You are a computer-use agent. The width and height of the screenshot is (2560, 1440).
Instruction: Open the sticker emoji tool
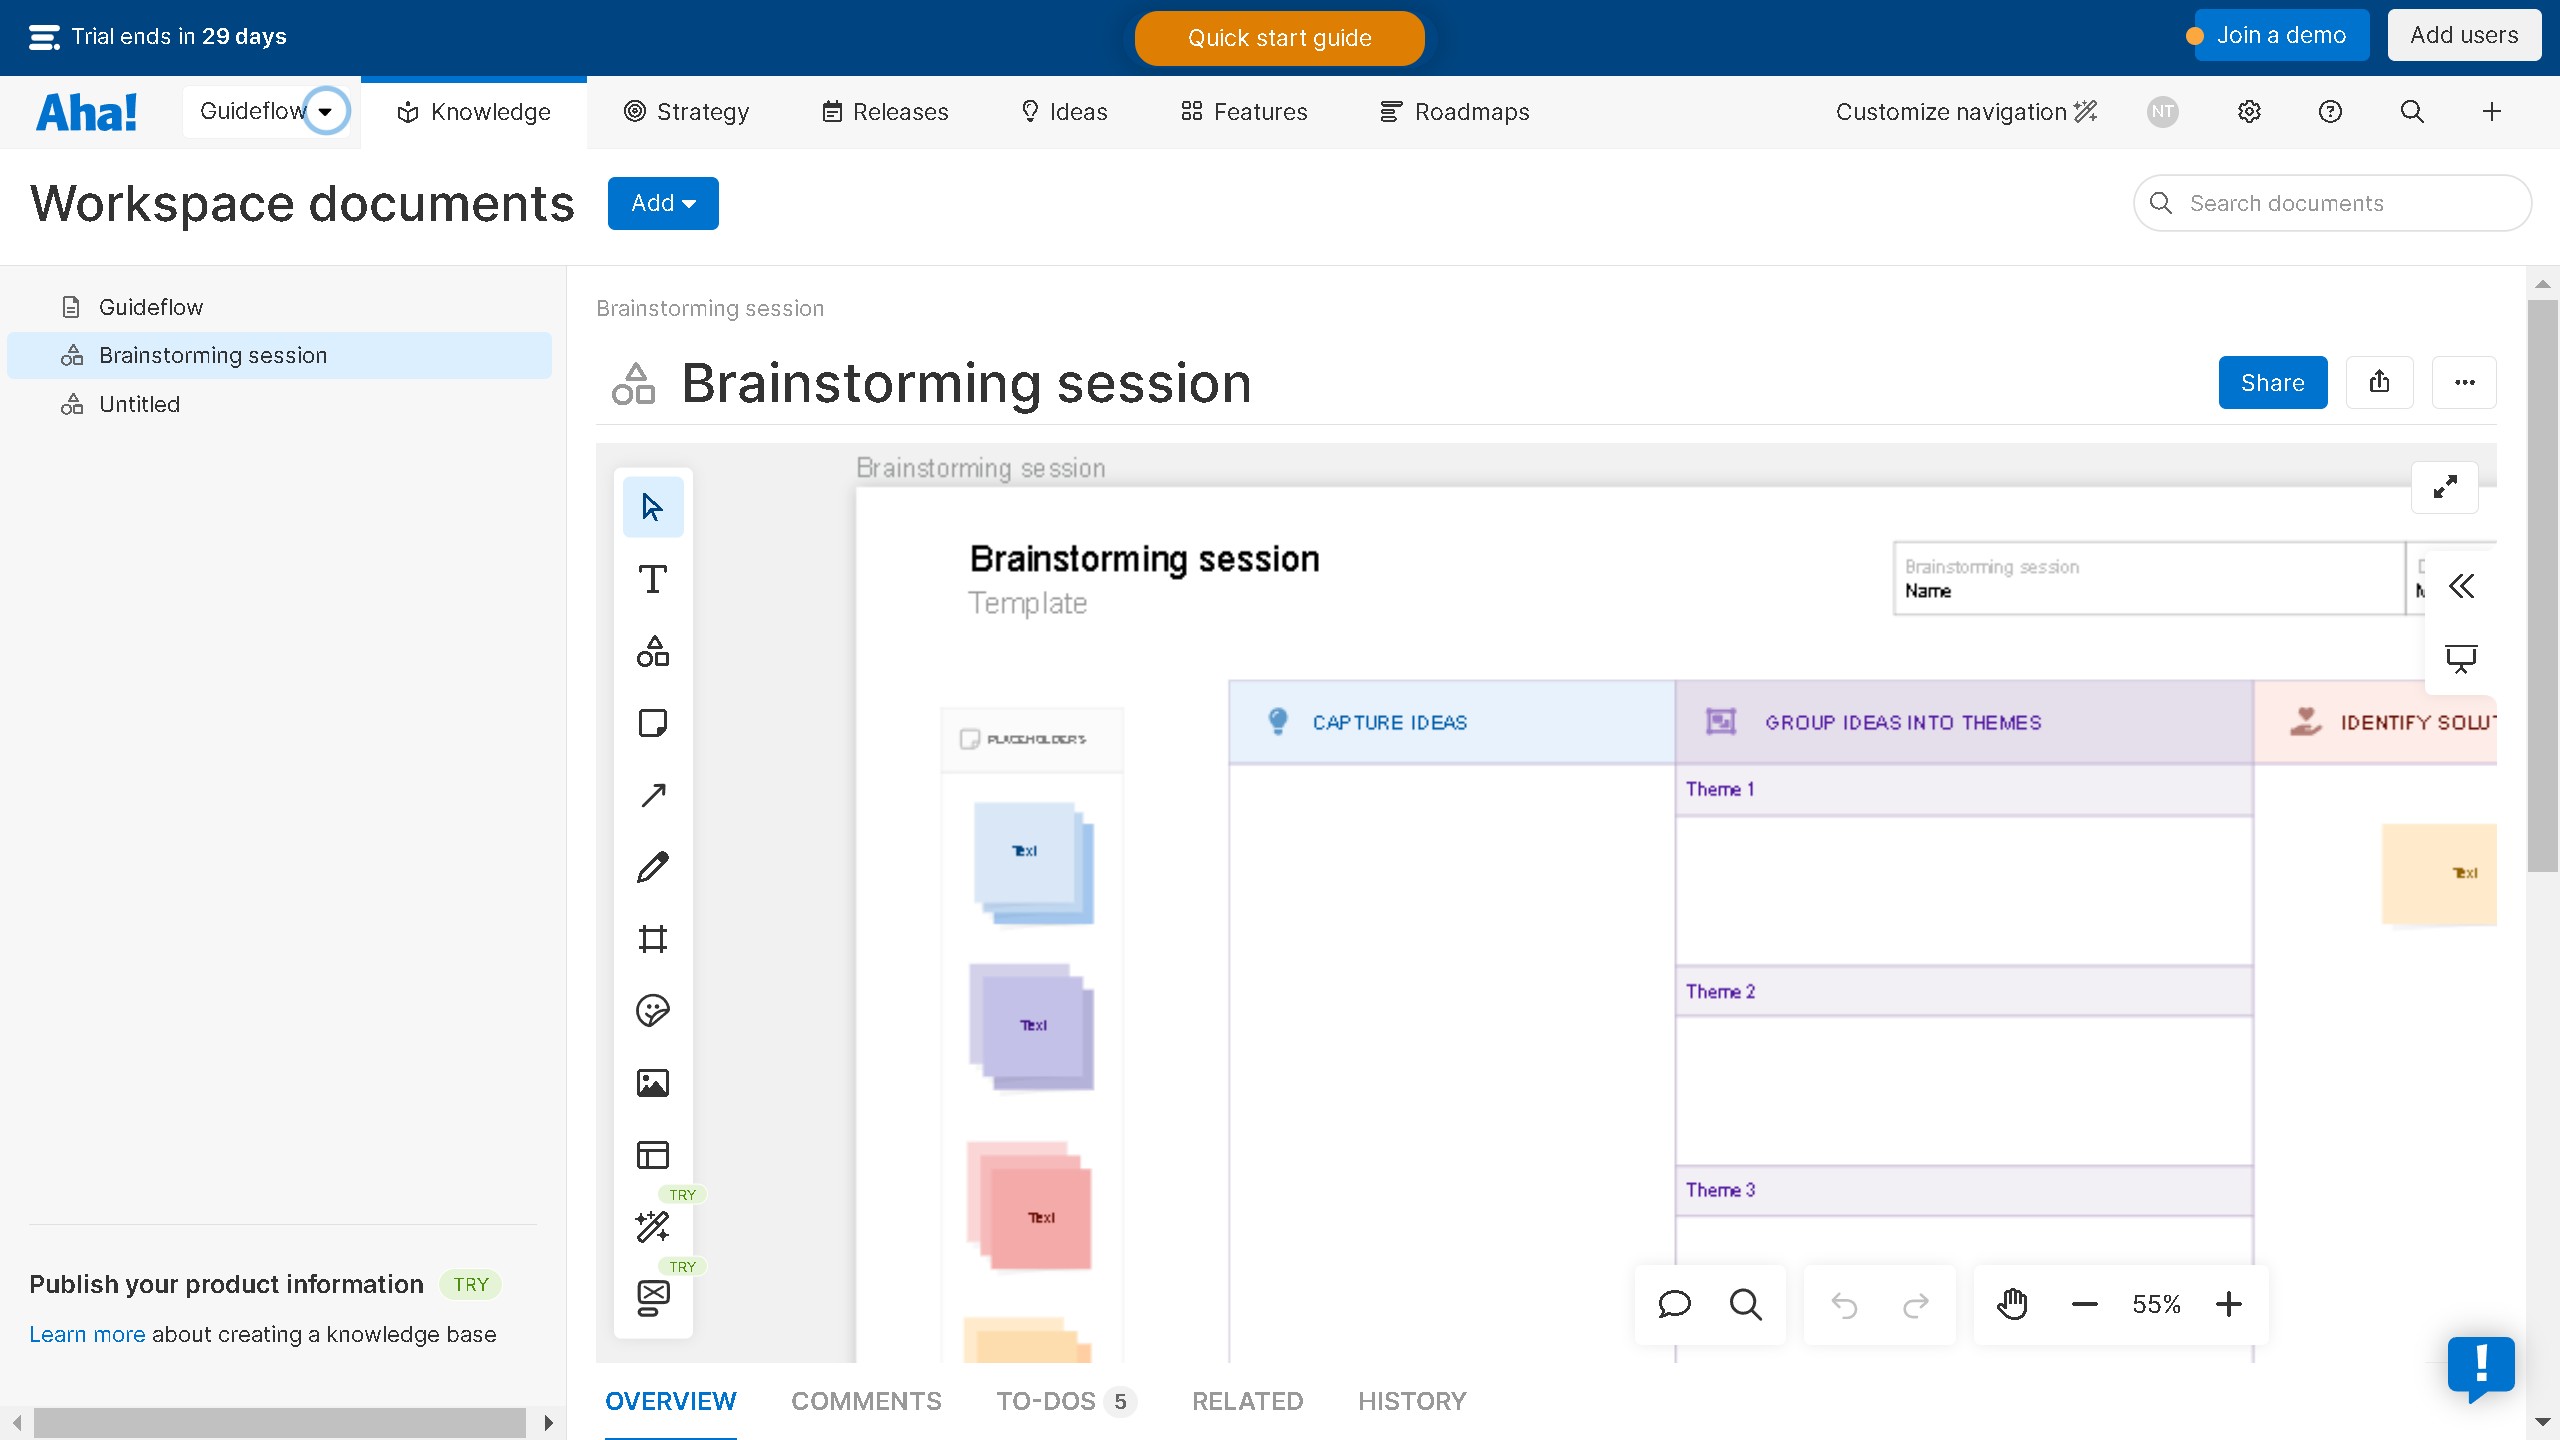(x=653, y=1011)
